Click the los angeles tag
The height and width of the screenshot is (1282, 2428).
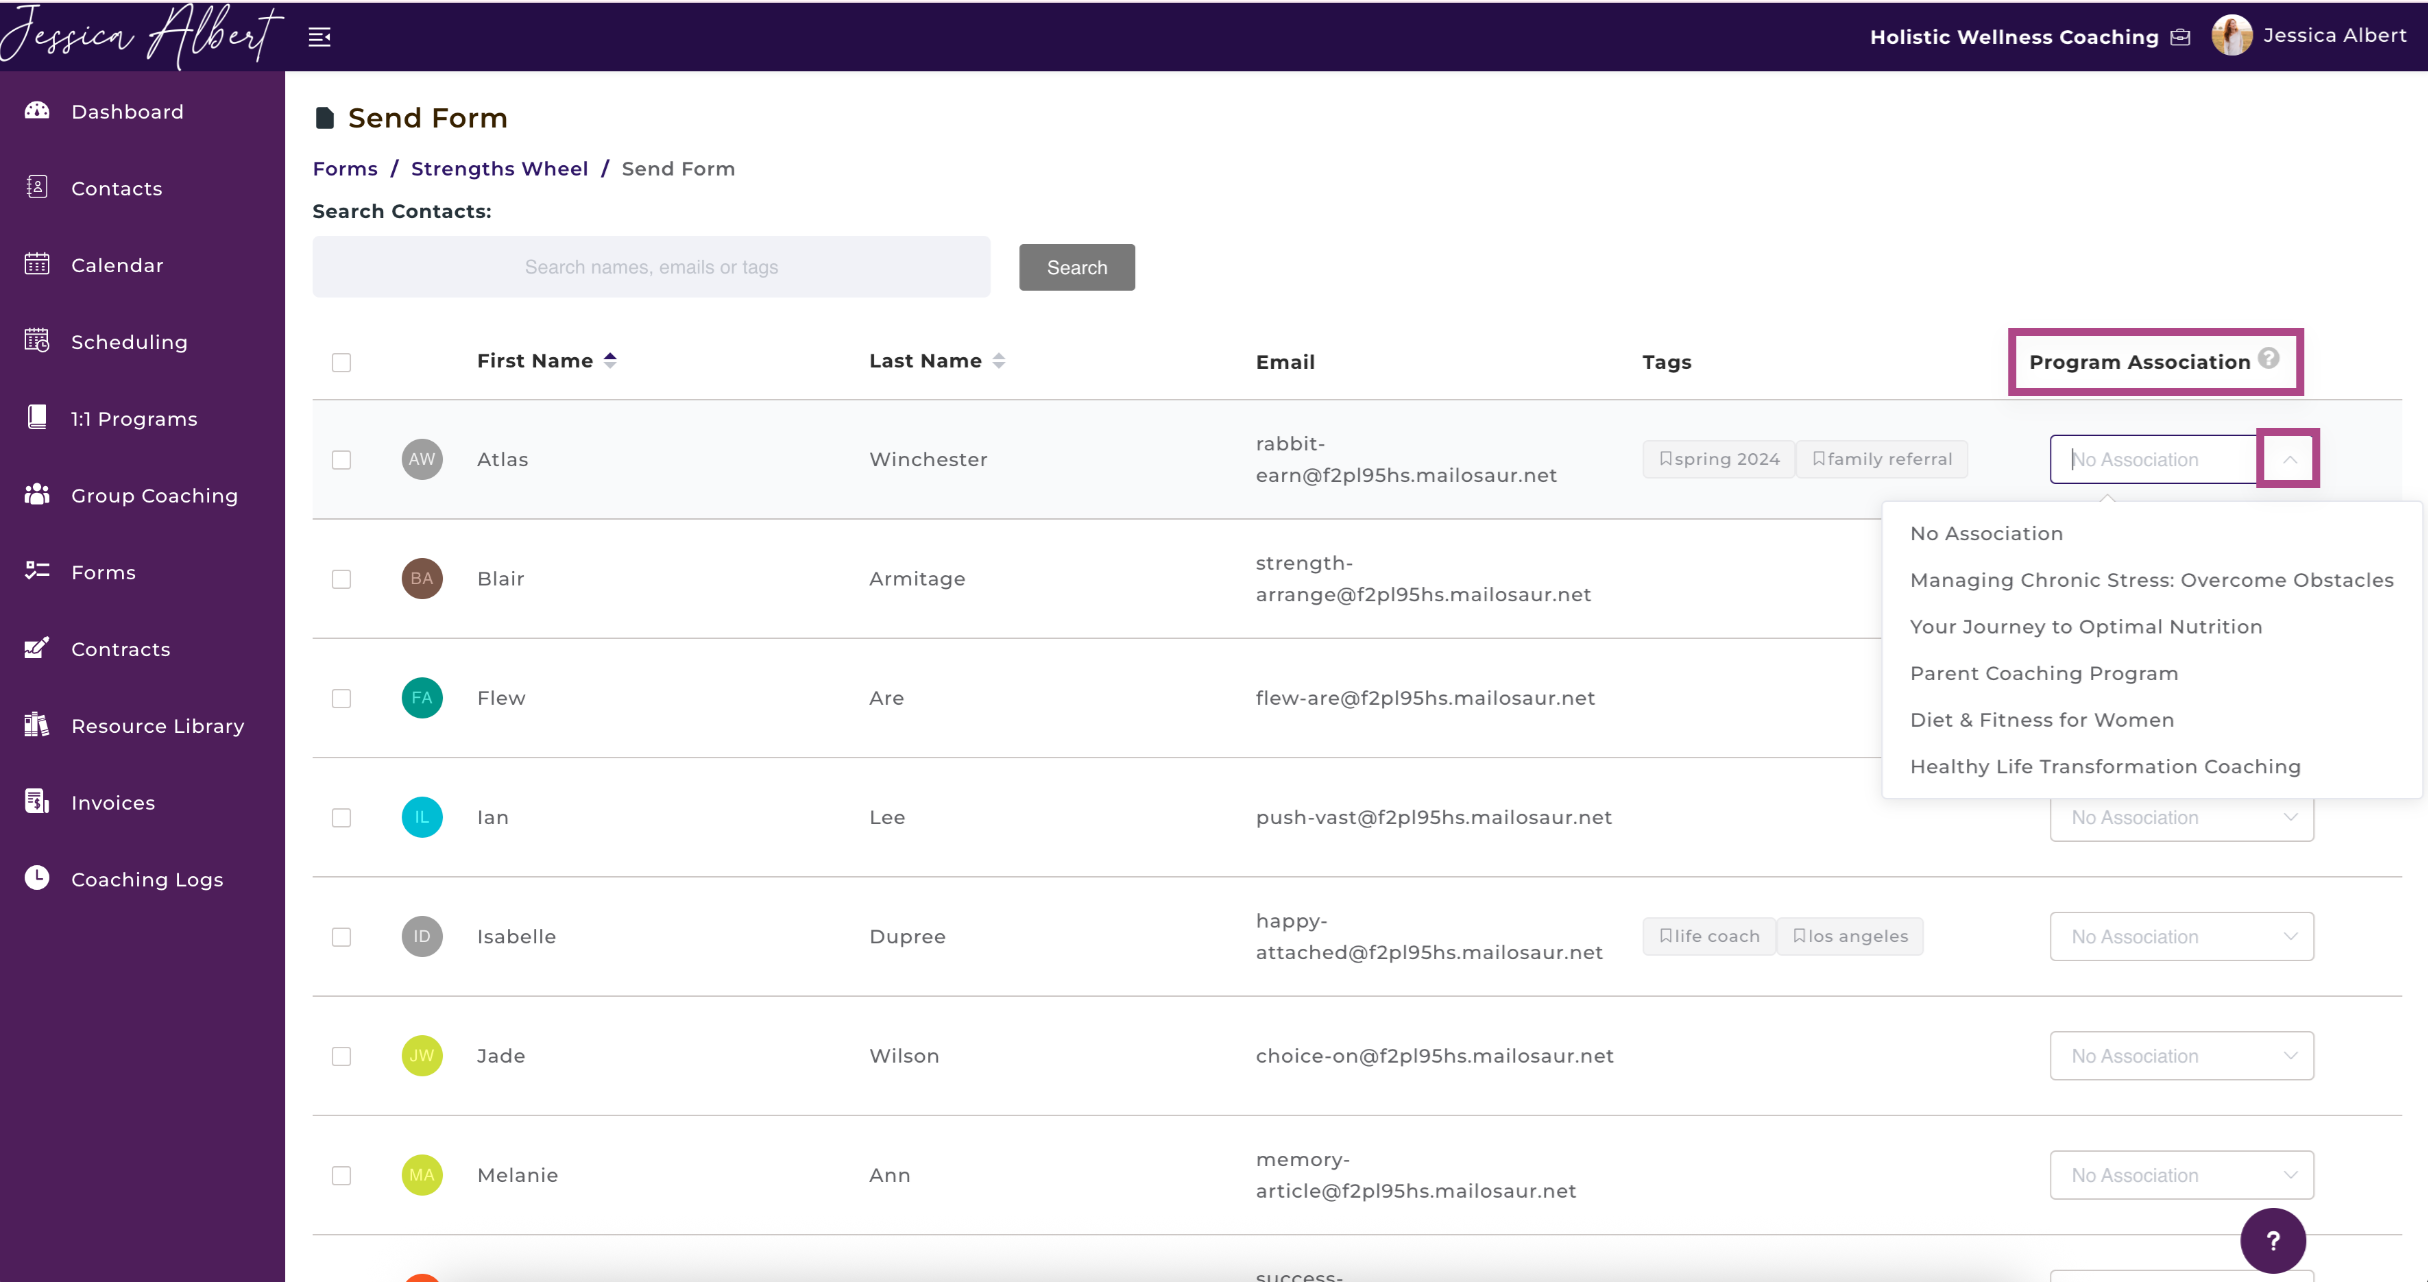[x=1850, y=936]
